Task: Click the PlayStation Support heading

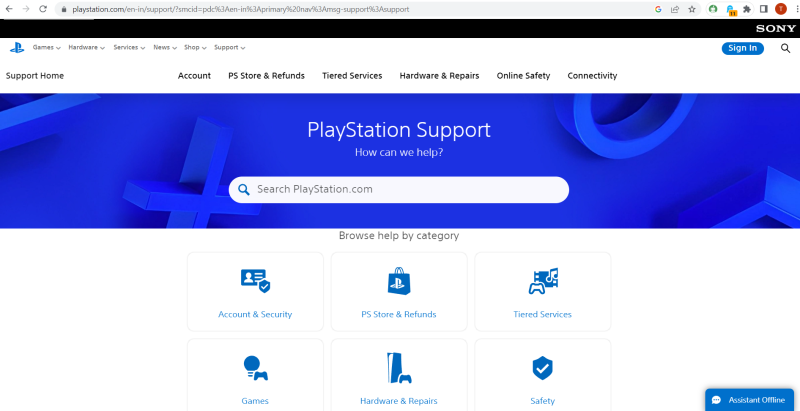Action: point(399,130)
